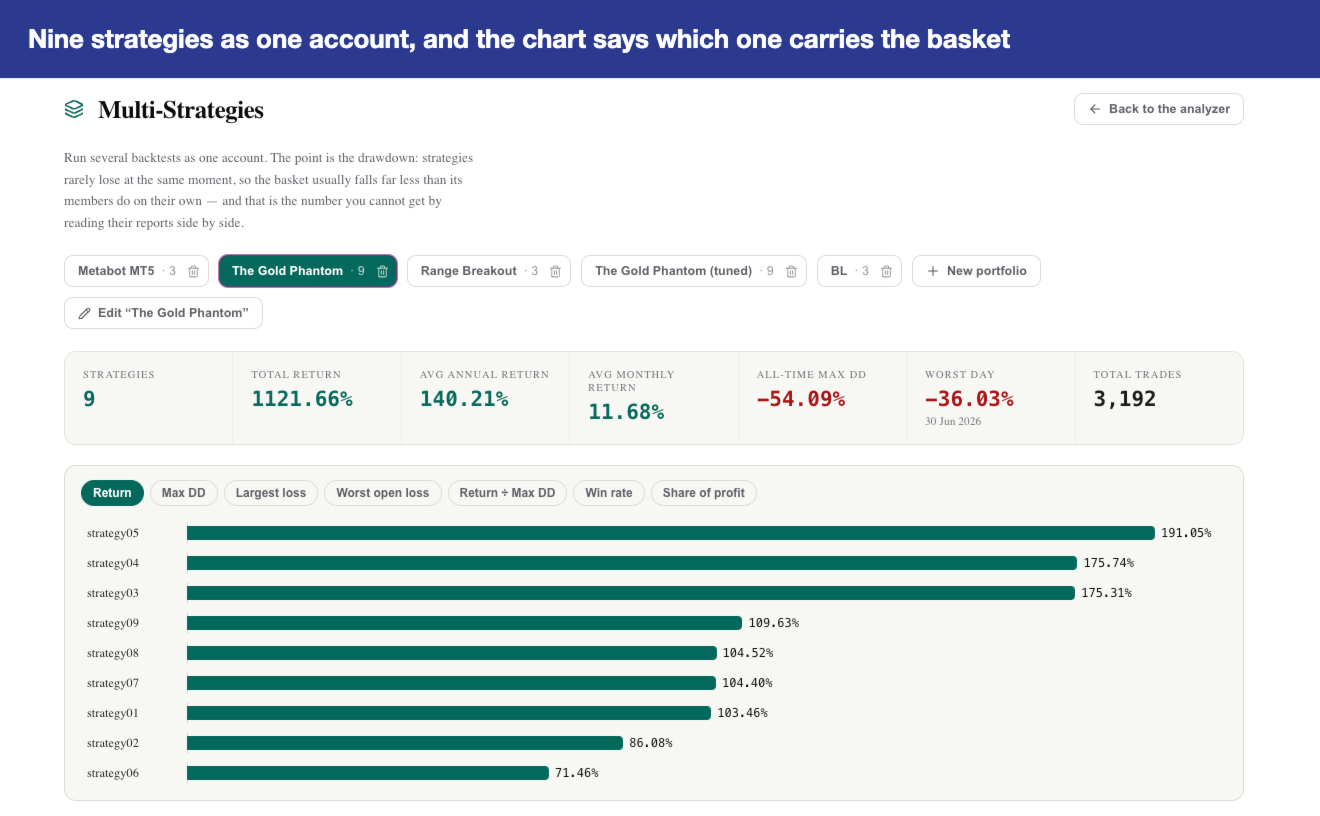This screenshot has width=1320, height=816.
Task: Click the Multi-Strategies stacked layers icon
Action: (x=74, y=109)
